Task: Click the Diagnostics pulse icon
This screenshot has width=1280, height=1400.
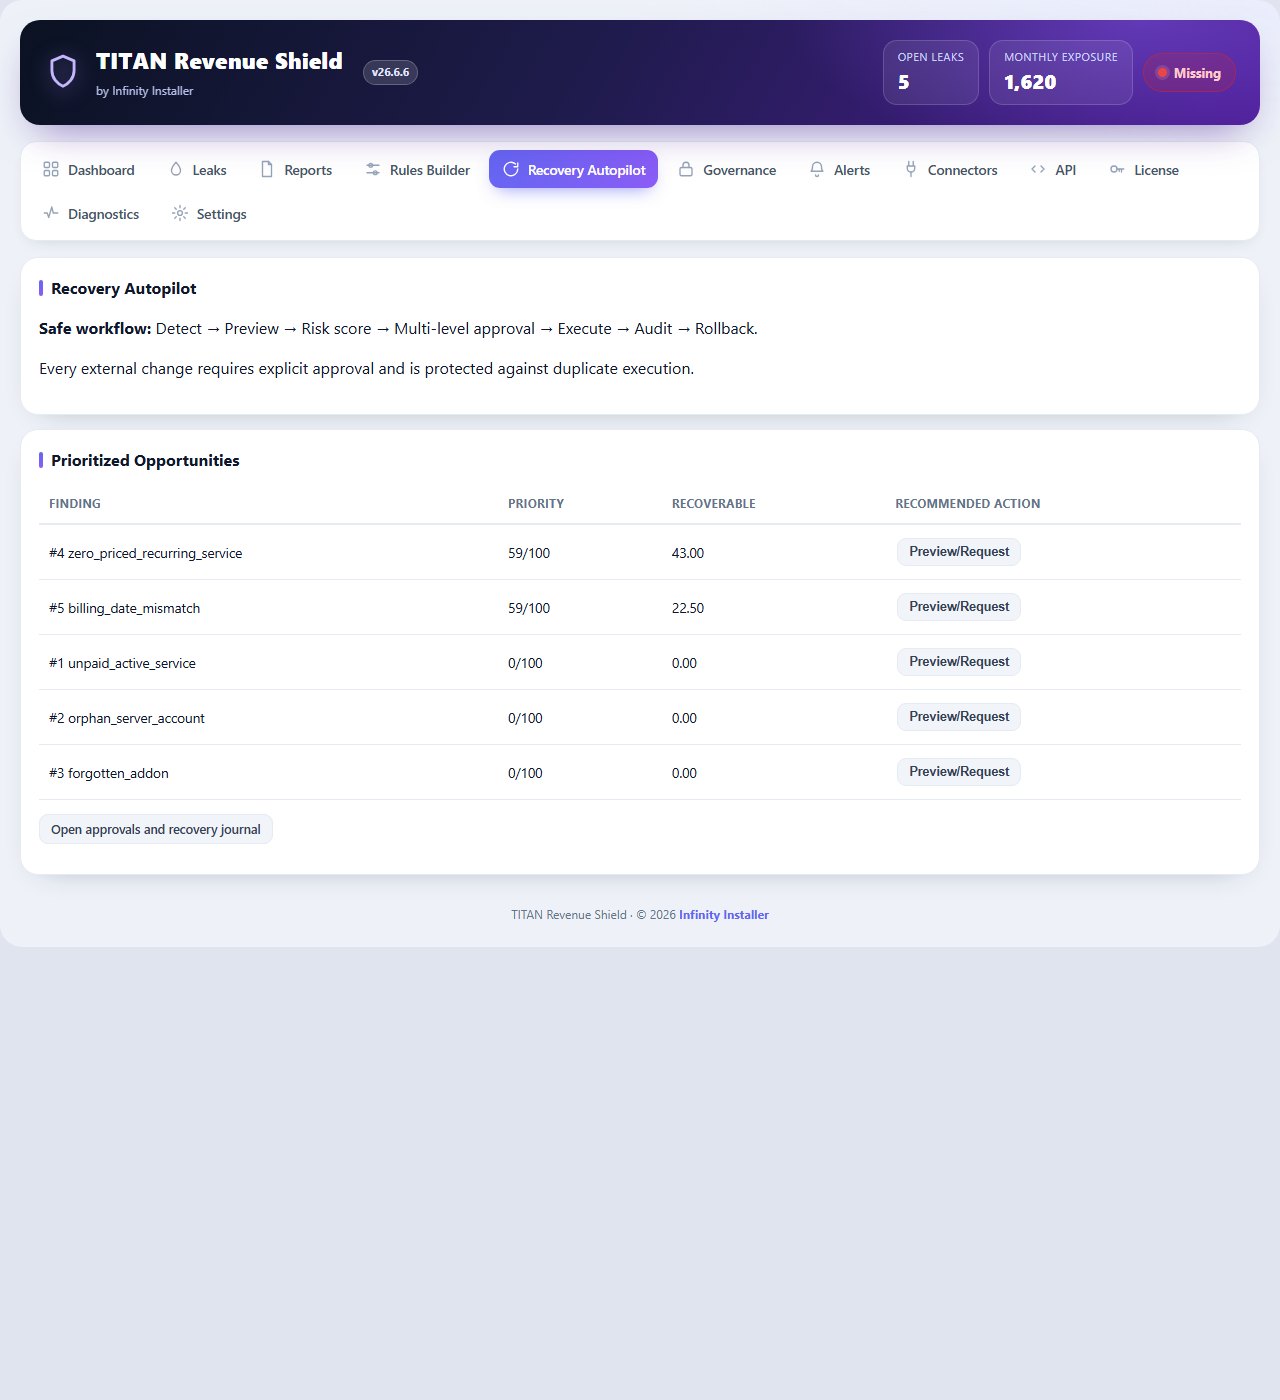Action: (x=51, y=213)
